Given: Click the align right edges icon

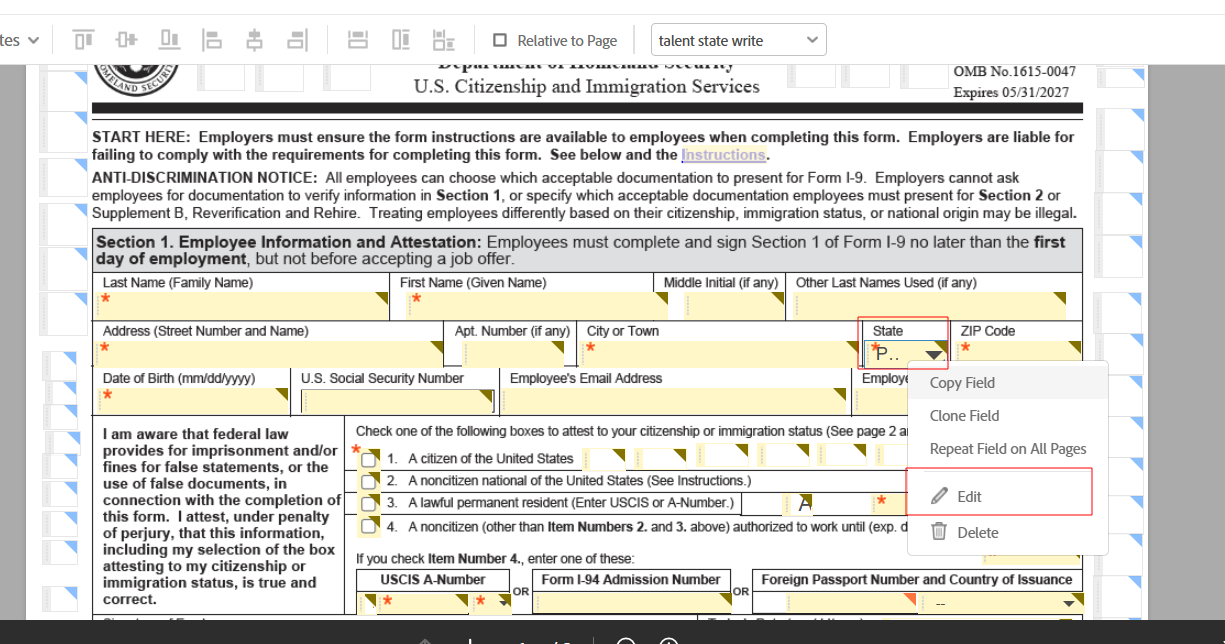Looking at the screenshot, I should pos(297,40).
